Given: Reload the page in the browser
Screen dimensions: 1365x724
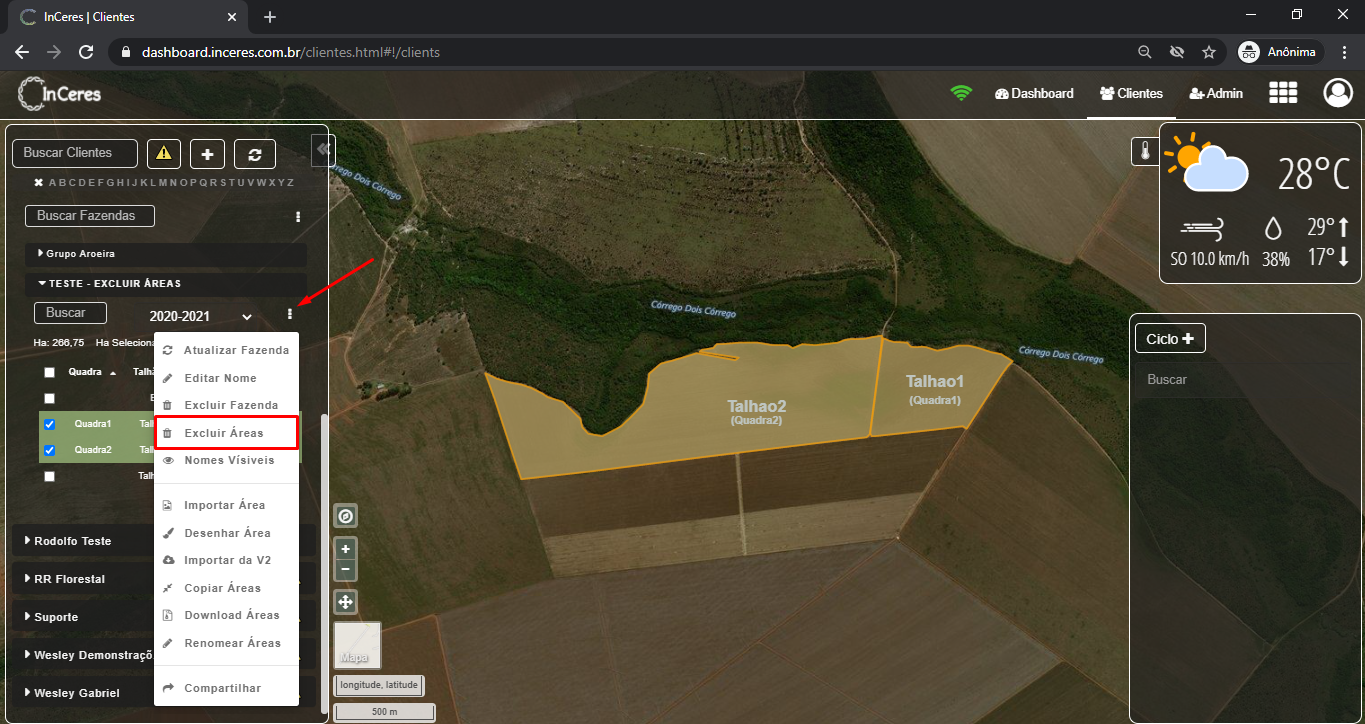Looking at the screenshot, I should [86, 52].
